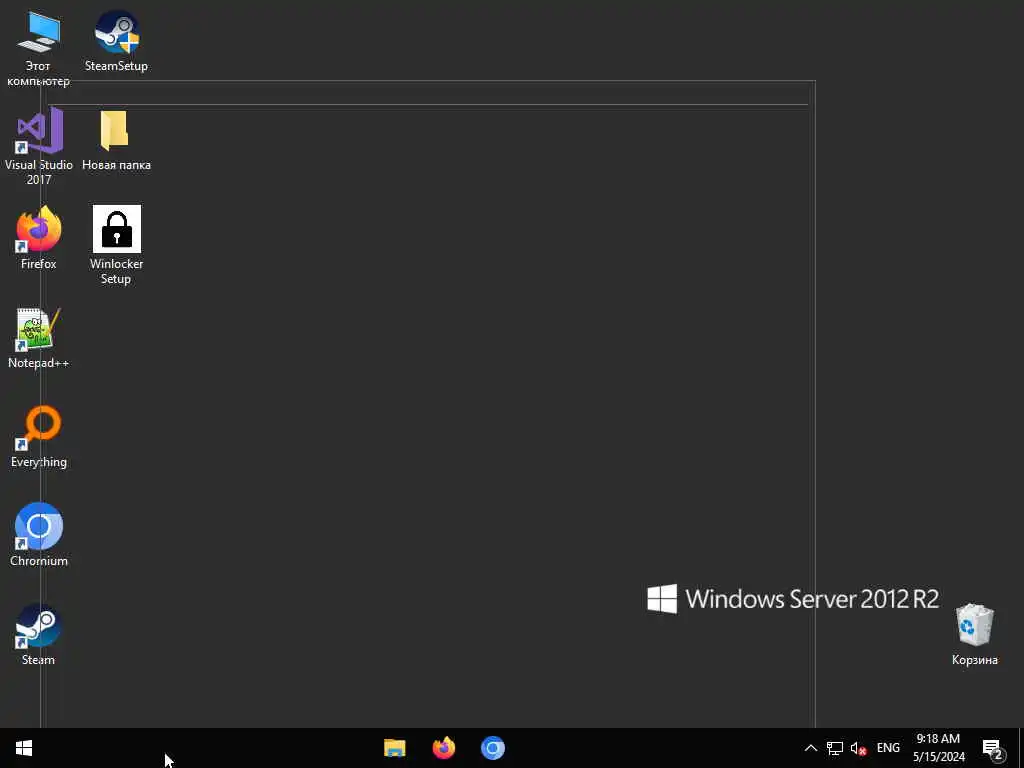The image size is (1024, 768).
Task: Select the Winlocker Setup icon
Action: click(x=116, y=246)
